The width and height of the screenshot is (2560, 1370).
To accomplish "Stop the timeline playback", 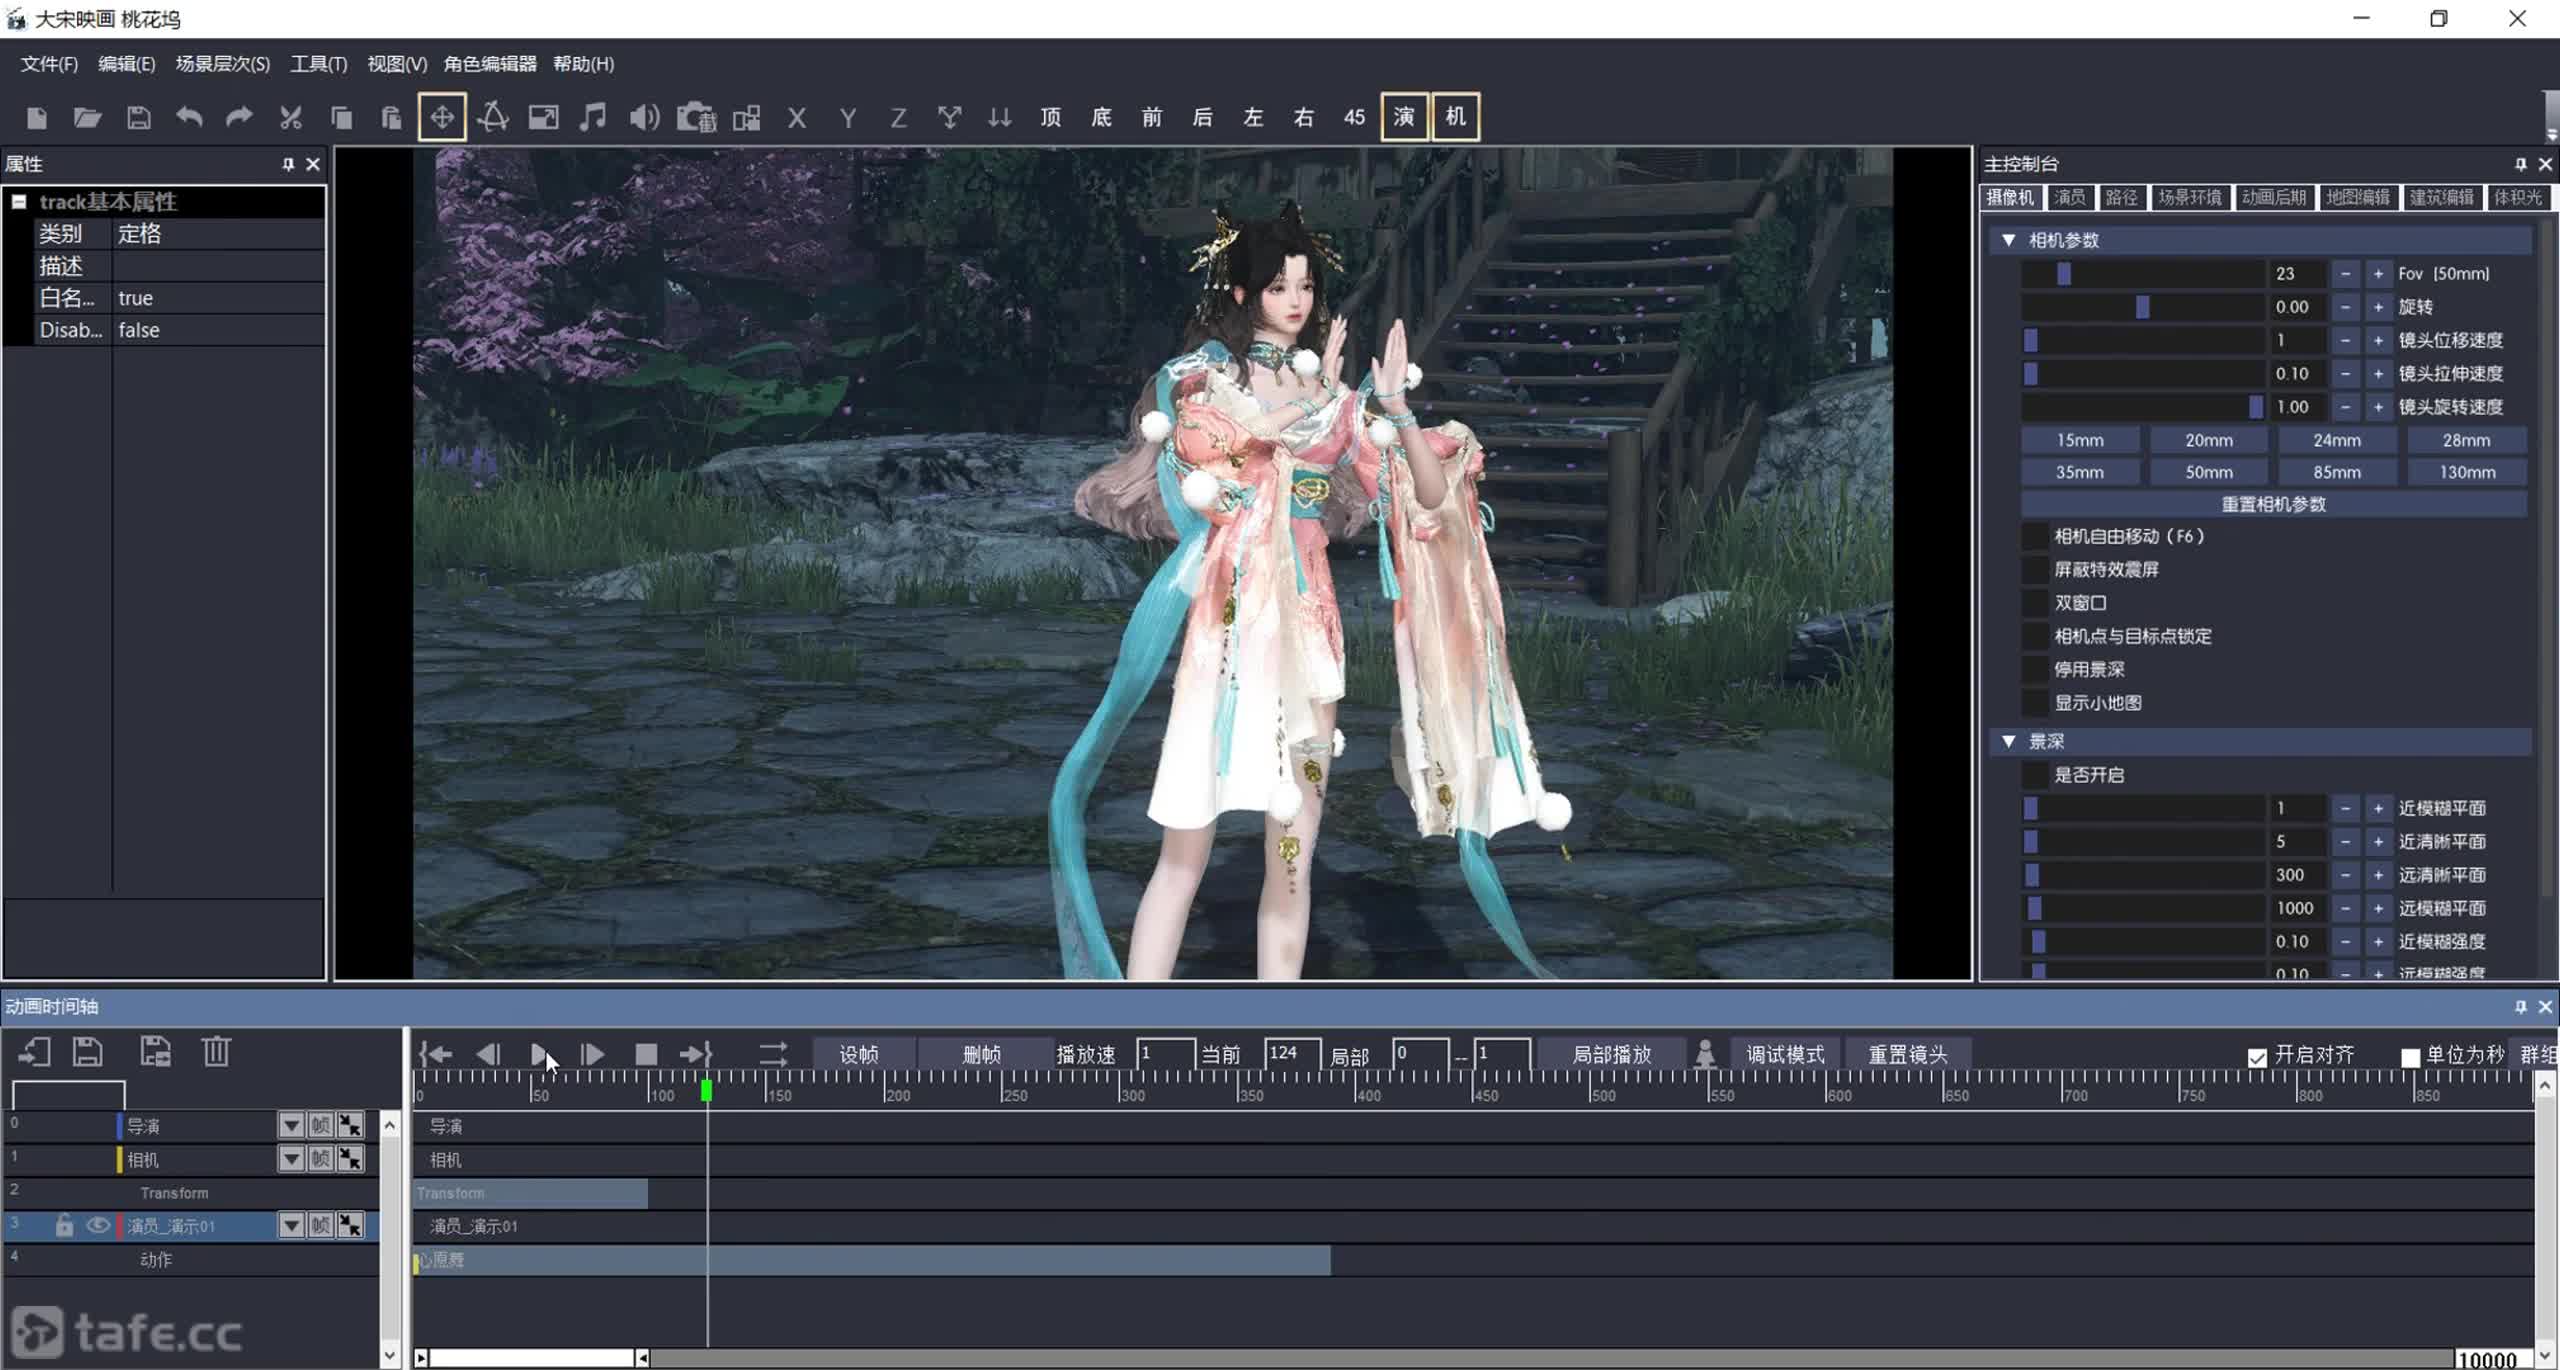I will (x=646, y=1054).
